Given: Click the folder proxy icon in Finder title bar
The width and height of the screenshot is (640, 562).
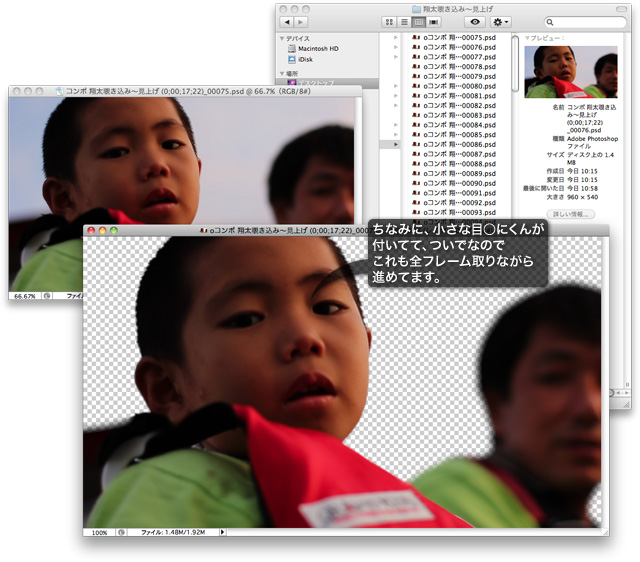Looking at the screenshot, I should coord(416,9).
